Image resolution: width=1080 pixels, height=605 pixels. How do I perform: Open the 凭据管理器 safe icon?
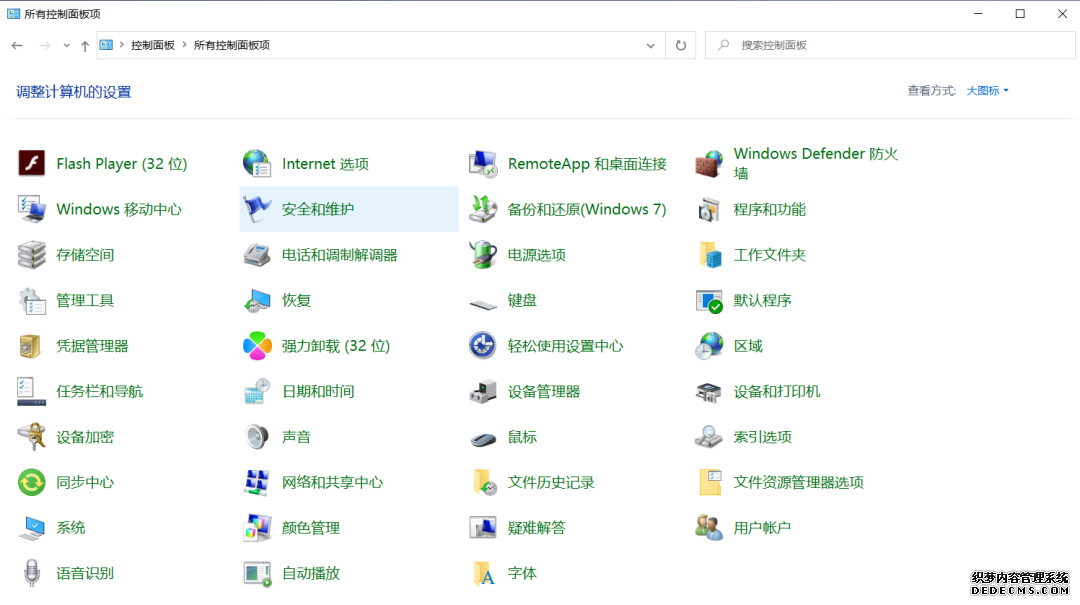32,345
